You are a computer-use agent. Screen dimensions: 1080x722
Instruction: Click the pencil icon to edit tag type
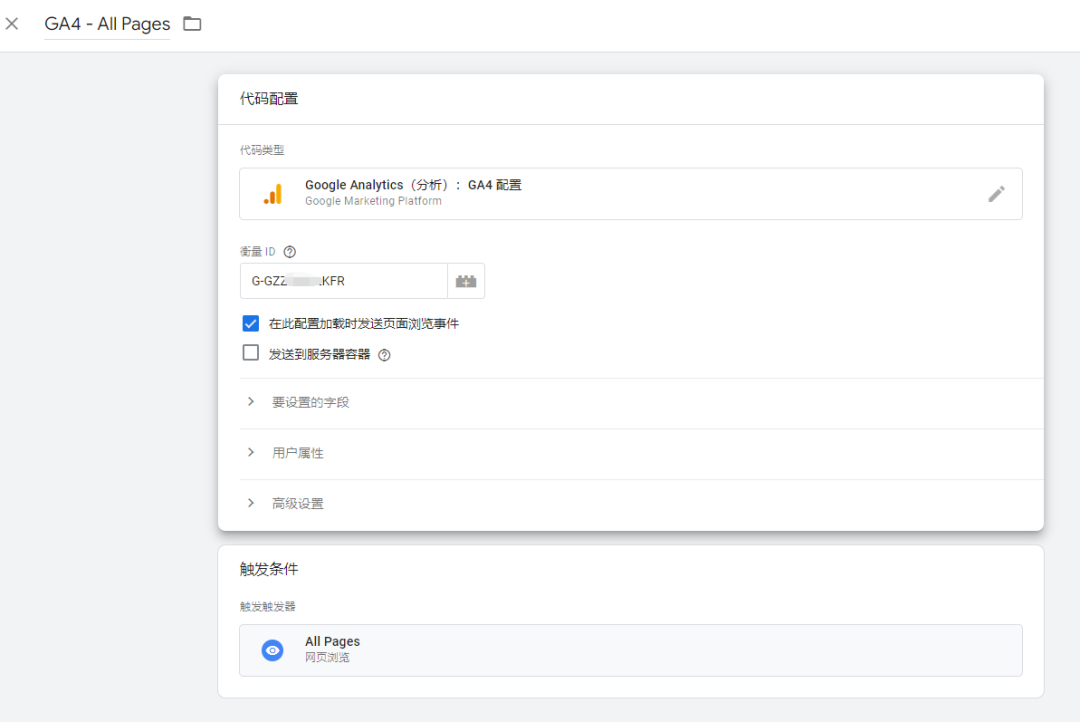click(x=997, y=193)
